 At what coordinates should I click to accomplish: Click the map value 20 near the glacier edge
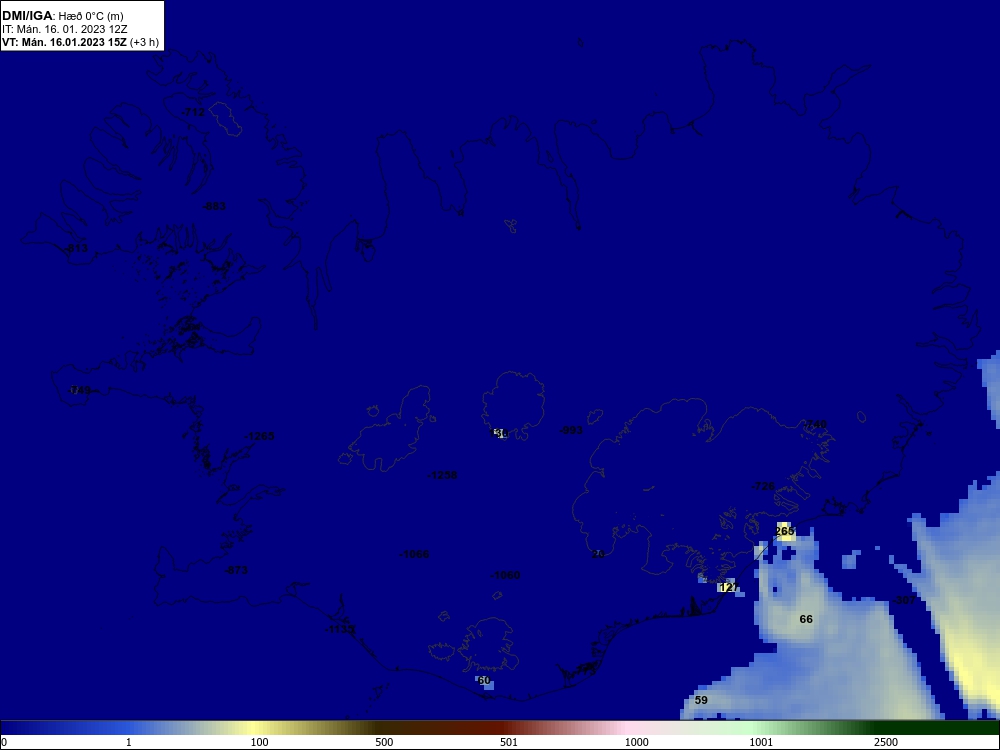[598, 554]
